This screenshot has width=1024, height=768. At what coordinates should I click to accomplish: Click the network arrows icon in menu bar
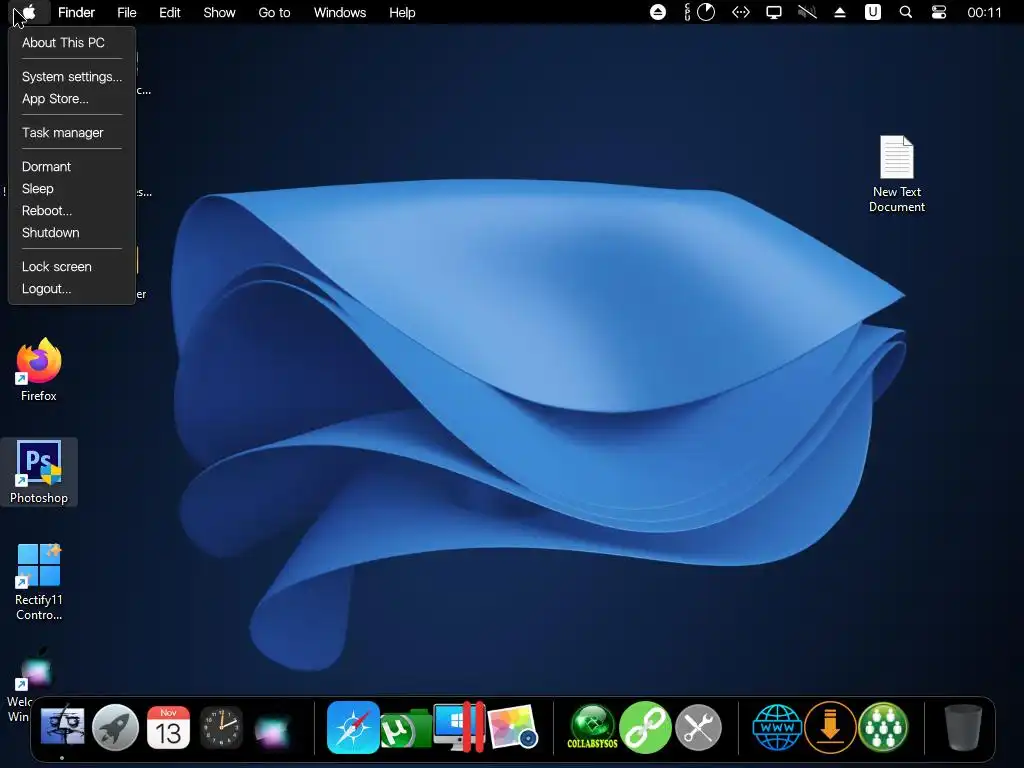coord(741,12)
